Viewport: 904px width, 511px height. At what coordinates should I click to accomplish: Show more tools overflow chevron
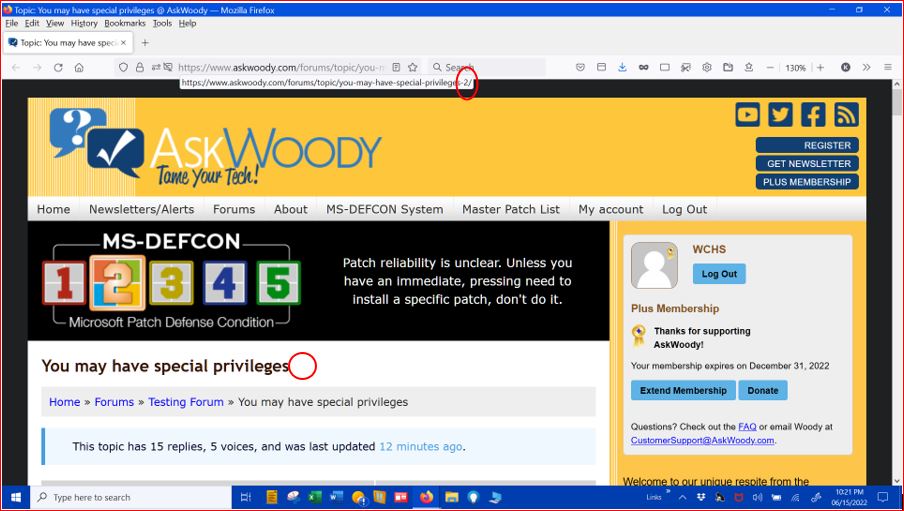[x=867, y=67]
